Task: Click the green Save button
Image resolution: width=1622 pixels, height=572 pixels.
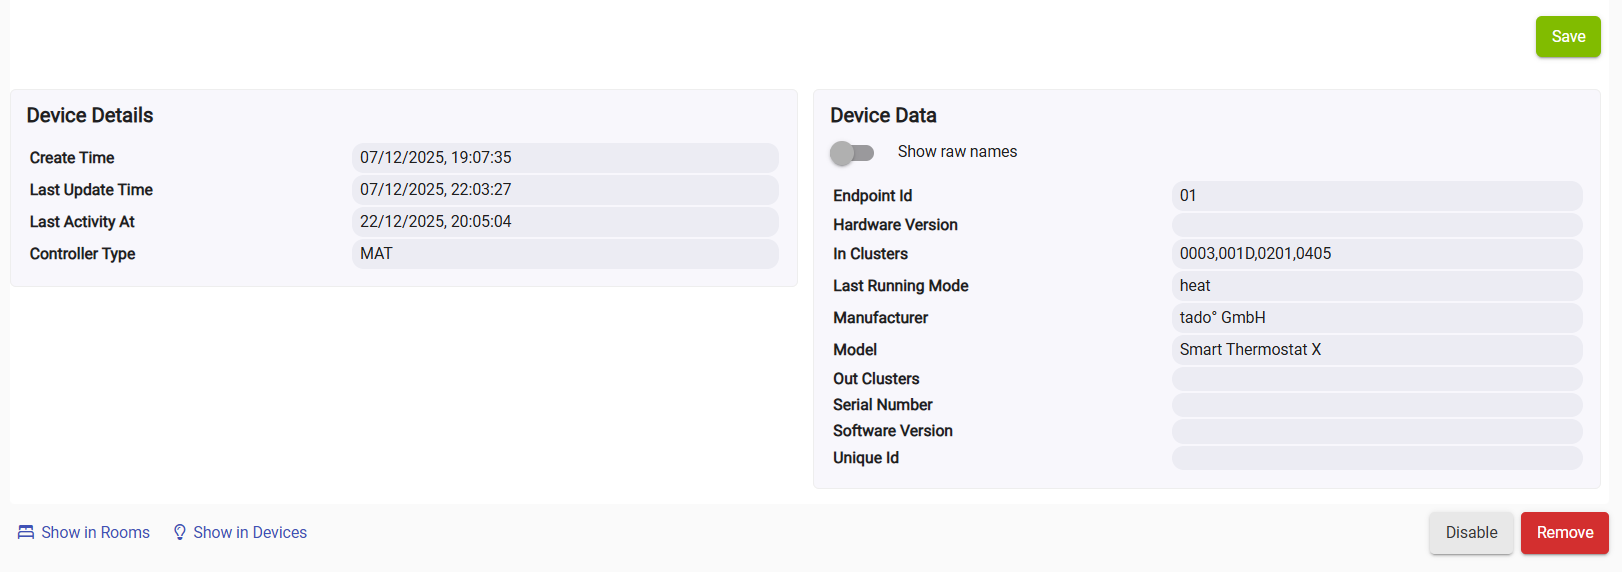Action: (1567, 37)
